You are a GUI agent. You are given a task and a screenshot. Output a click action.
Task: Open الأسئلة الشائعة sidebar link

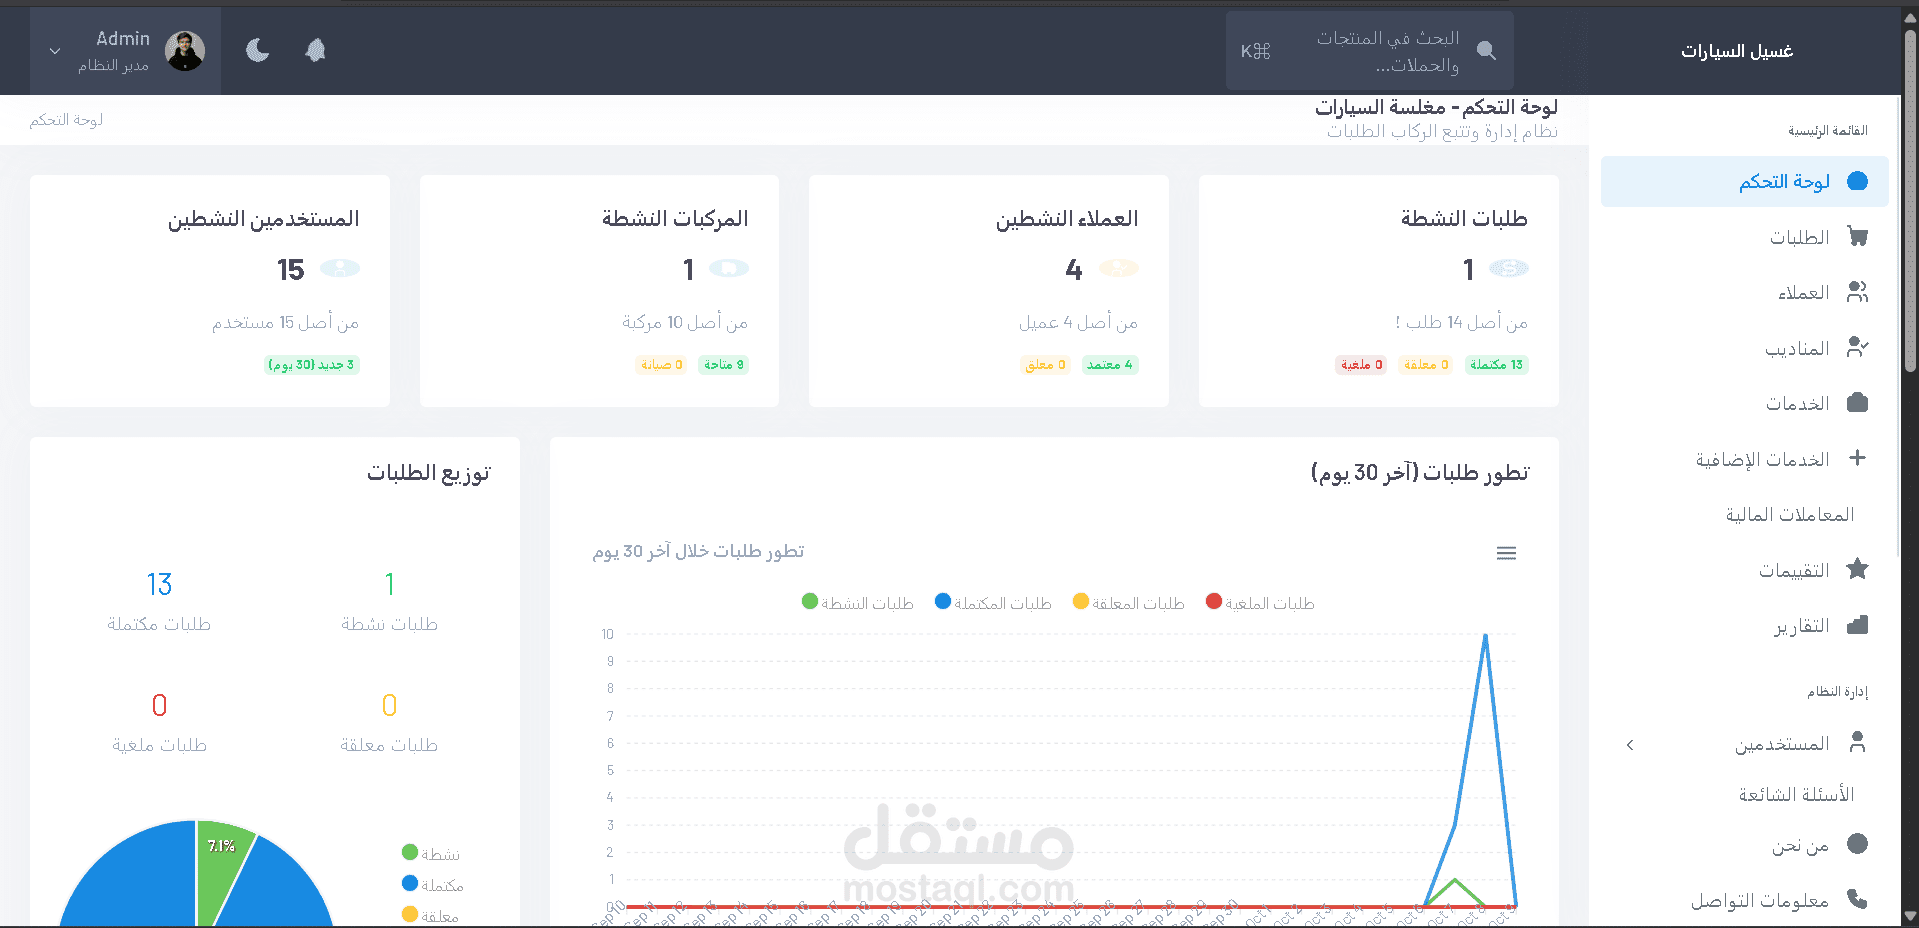pos(1745,794)
